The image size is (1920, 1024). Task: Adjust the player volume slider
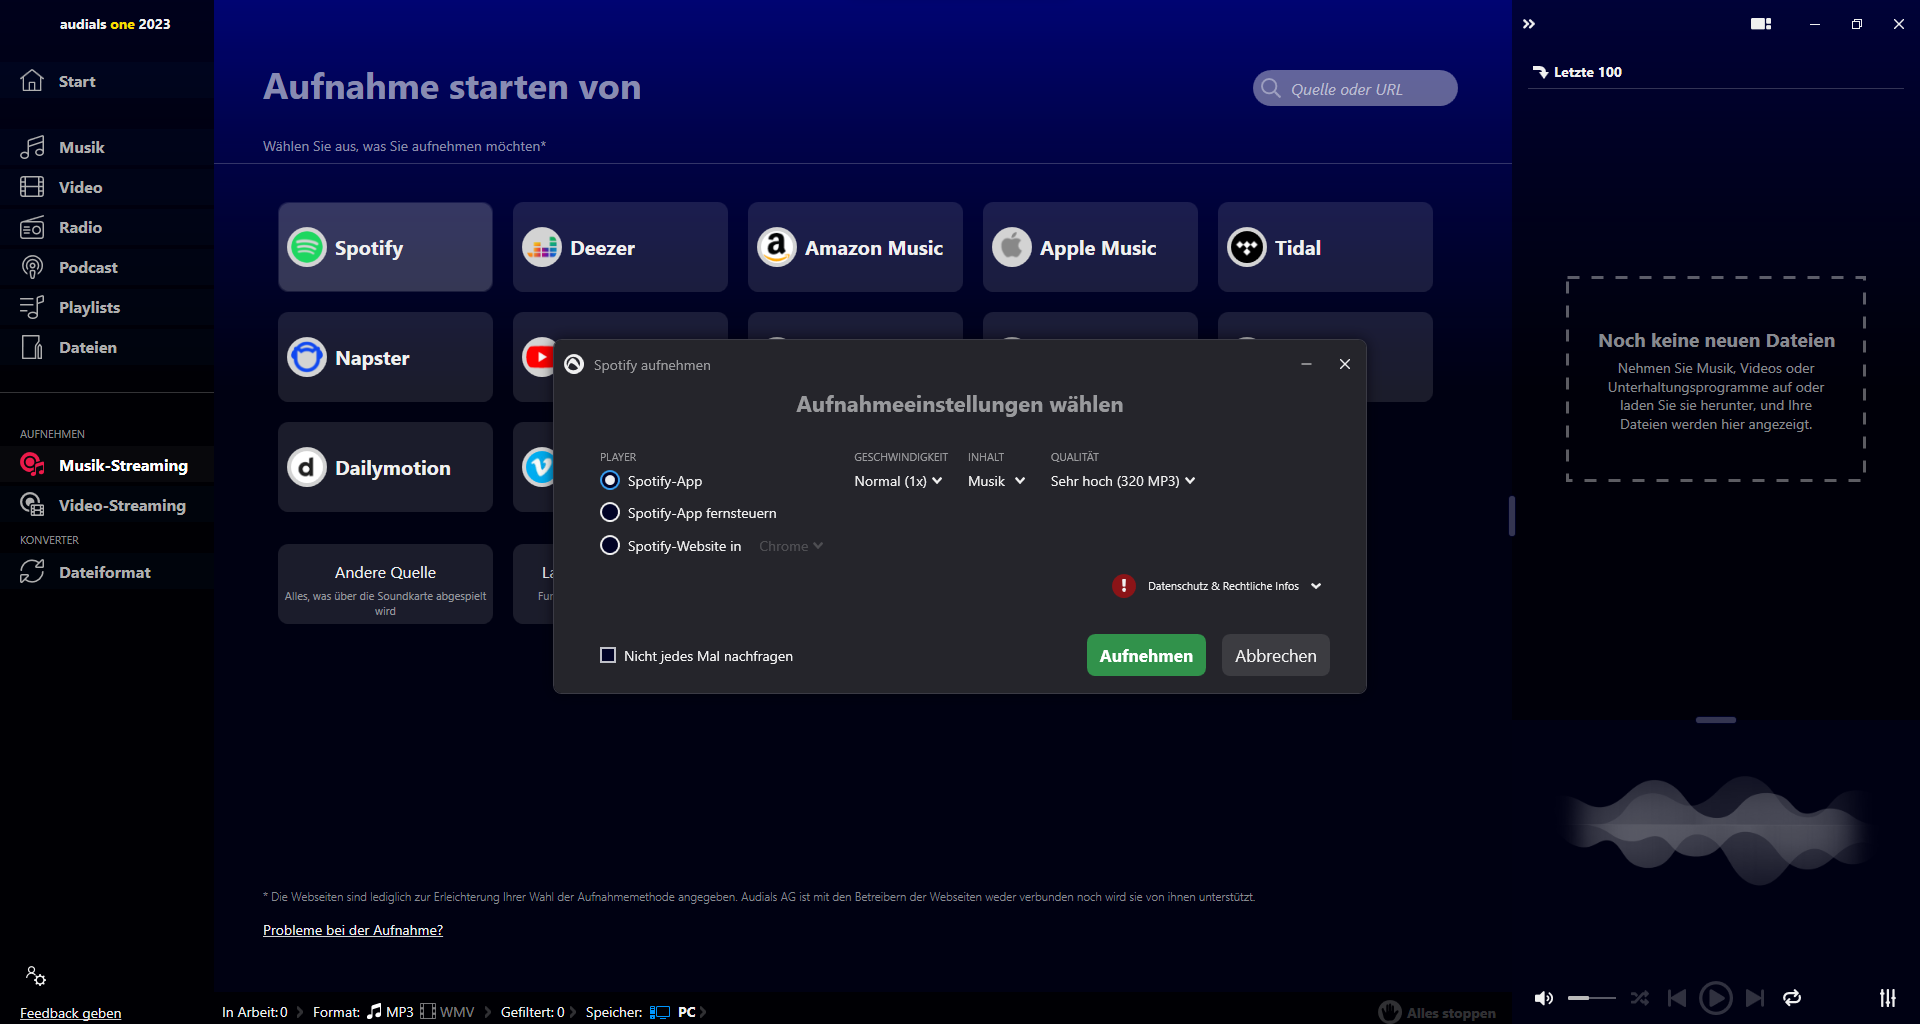pos(1592,998)
